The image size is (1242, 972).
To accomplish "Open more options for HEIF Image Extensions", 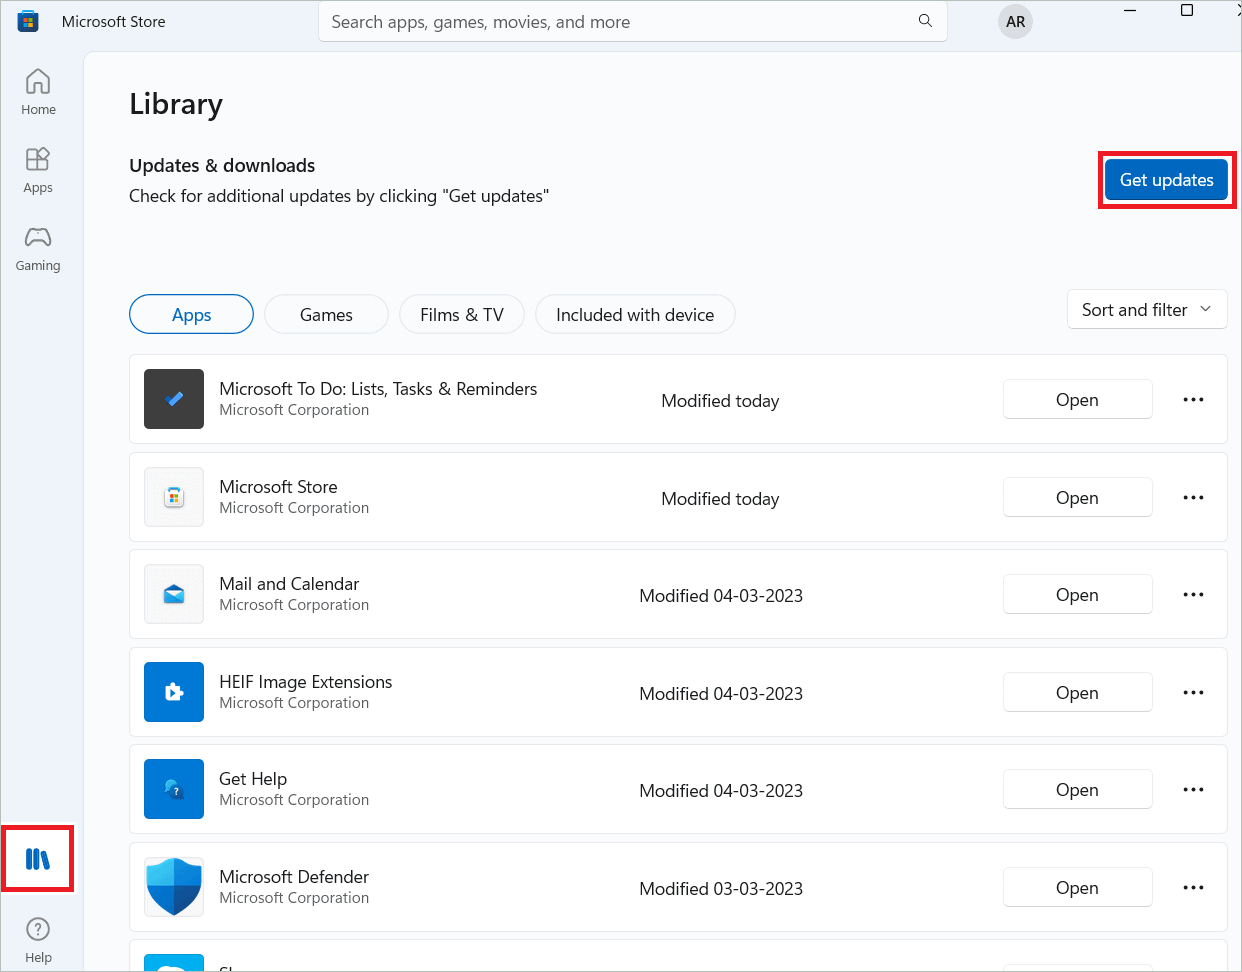I will tap(1193, 692).
